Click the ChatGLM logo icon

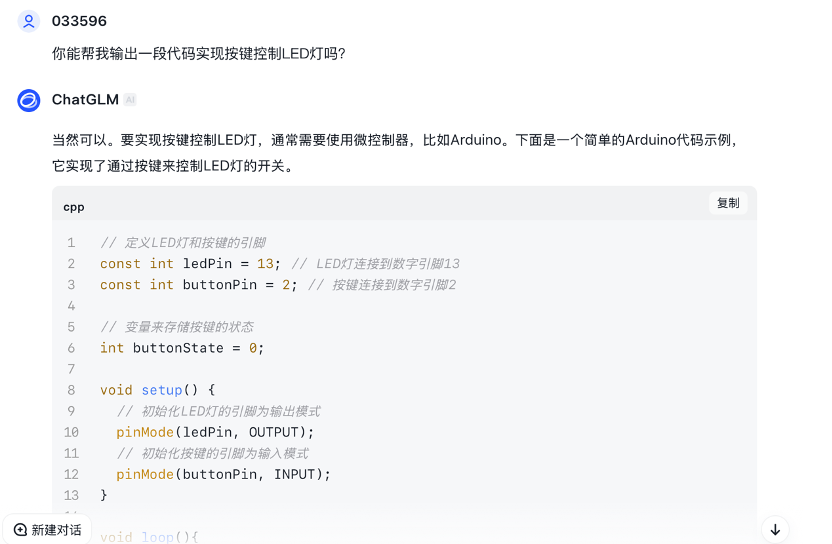tap(29, 100)
